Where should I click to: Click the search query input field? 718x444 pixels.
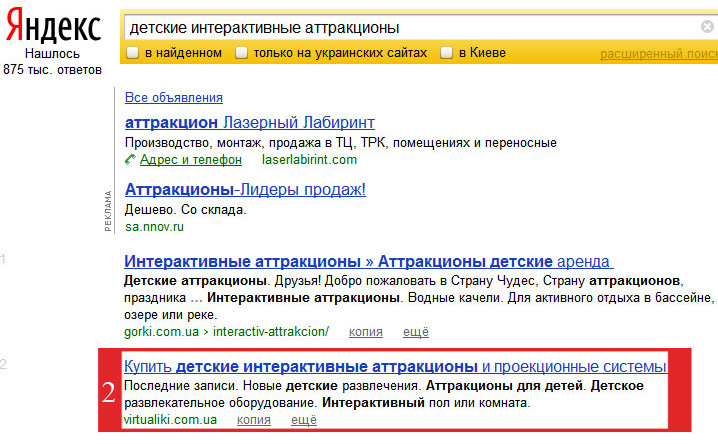[410, 27]
